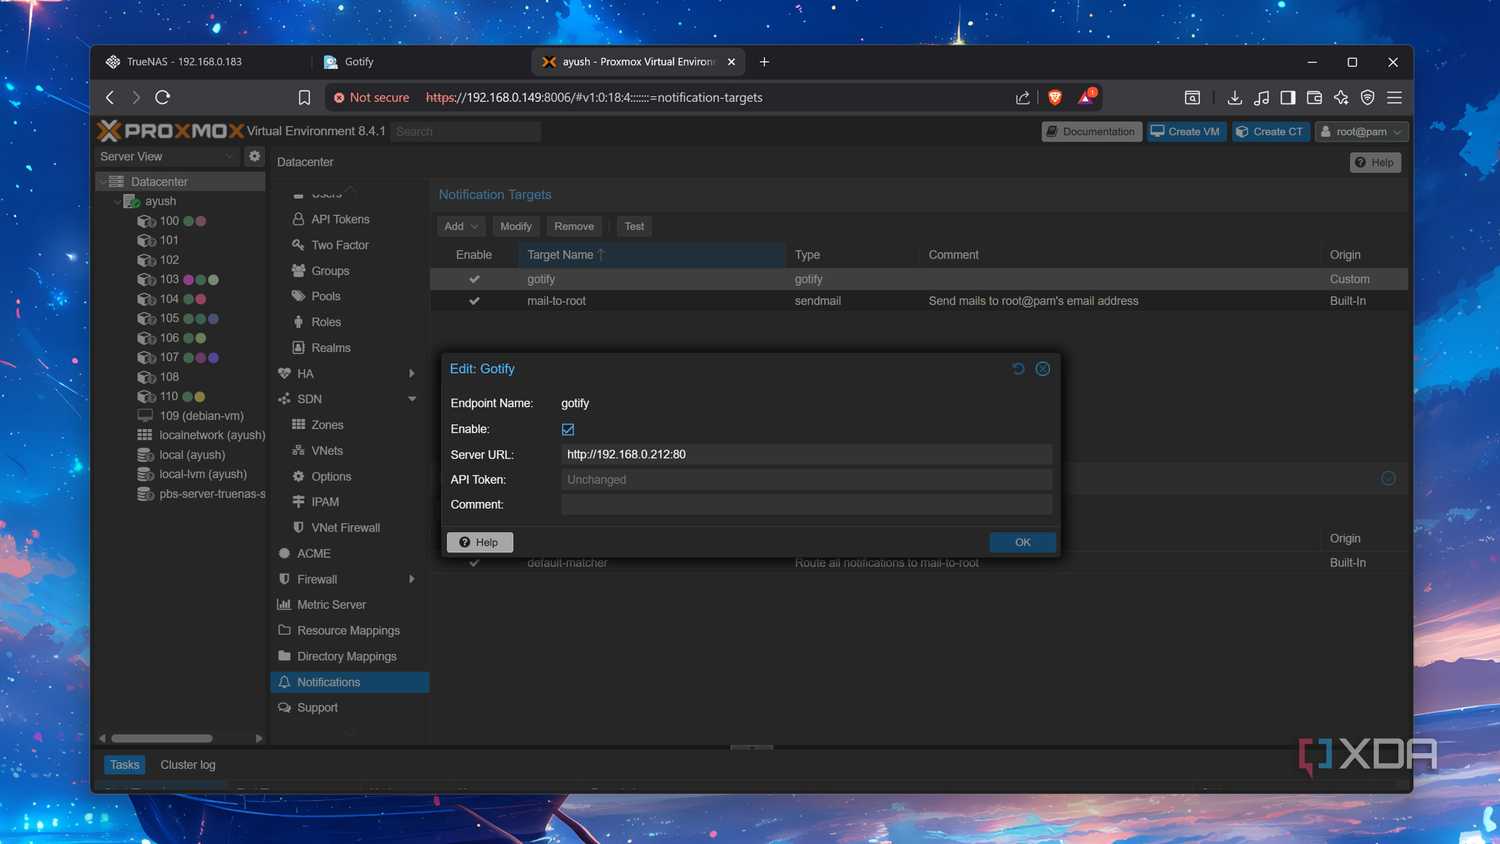The image size is (1500, 844).
Task: Click the Brave Rewards triangle icon
Action: coord(1087,96)
